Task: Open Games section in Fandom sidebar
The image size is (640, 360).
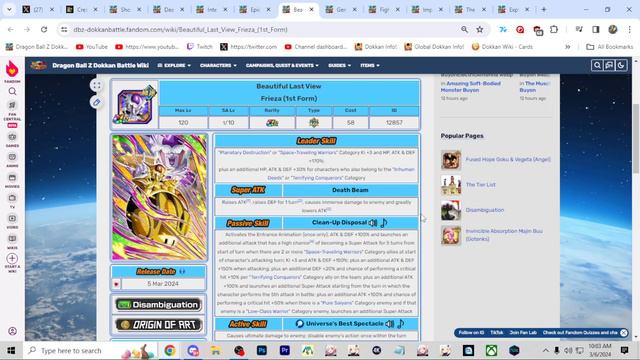Action: (12, 140)
